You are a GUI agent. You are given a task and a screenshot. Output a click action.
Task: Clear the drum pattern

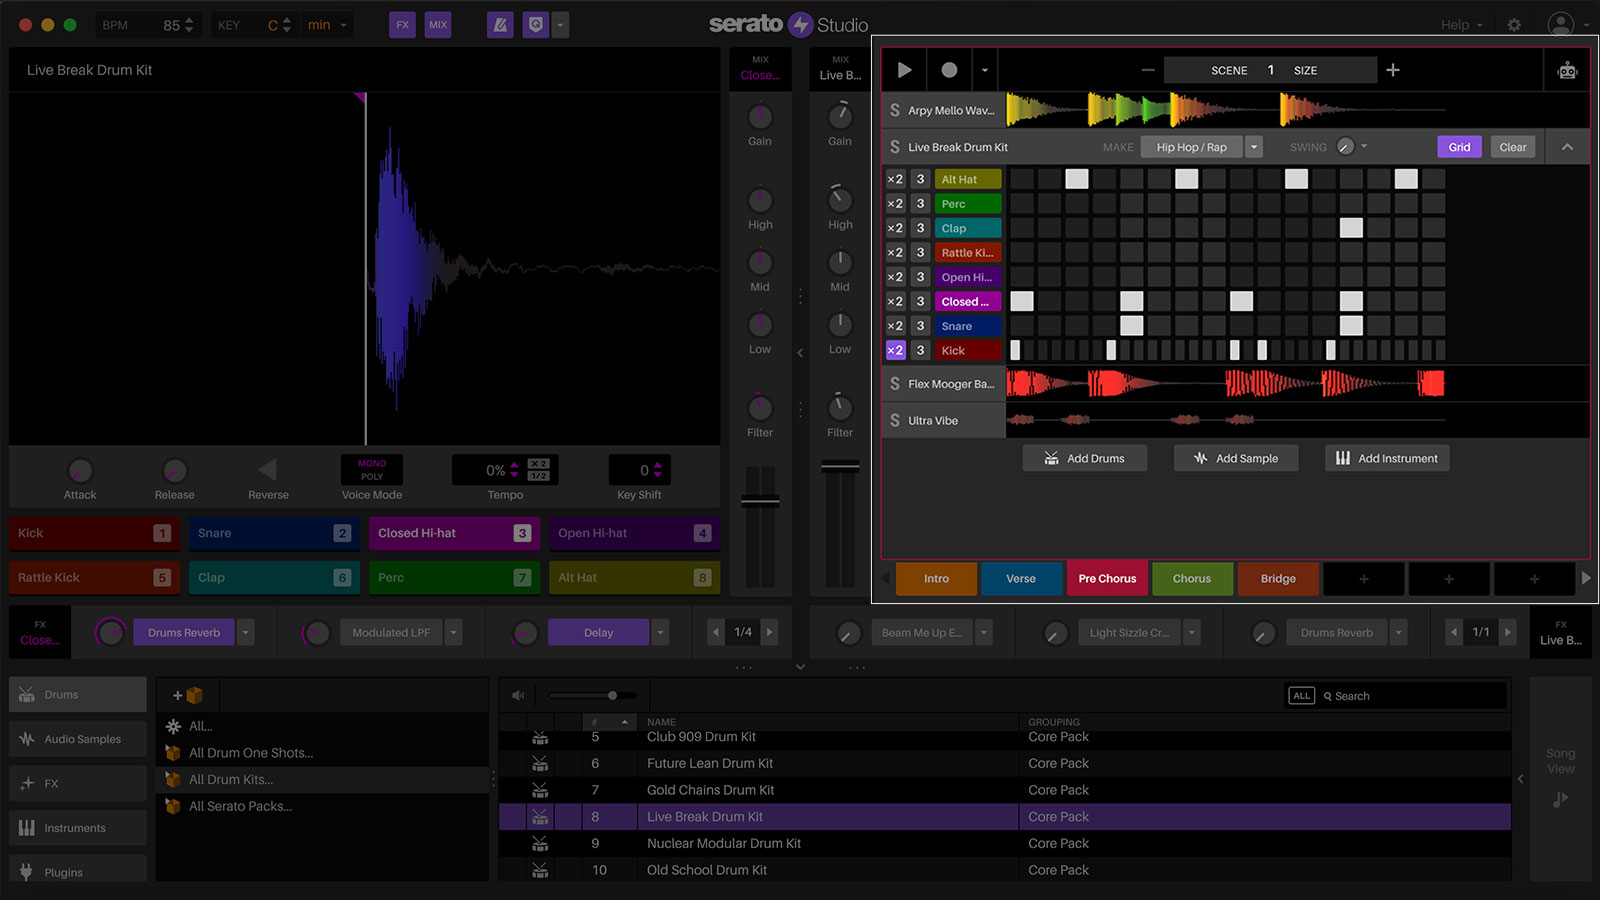click(1513, 147)
